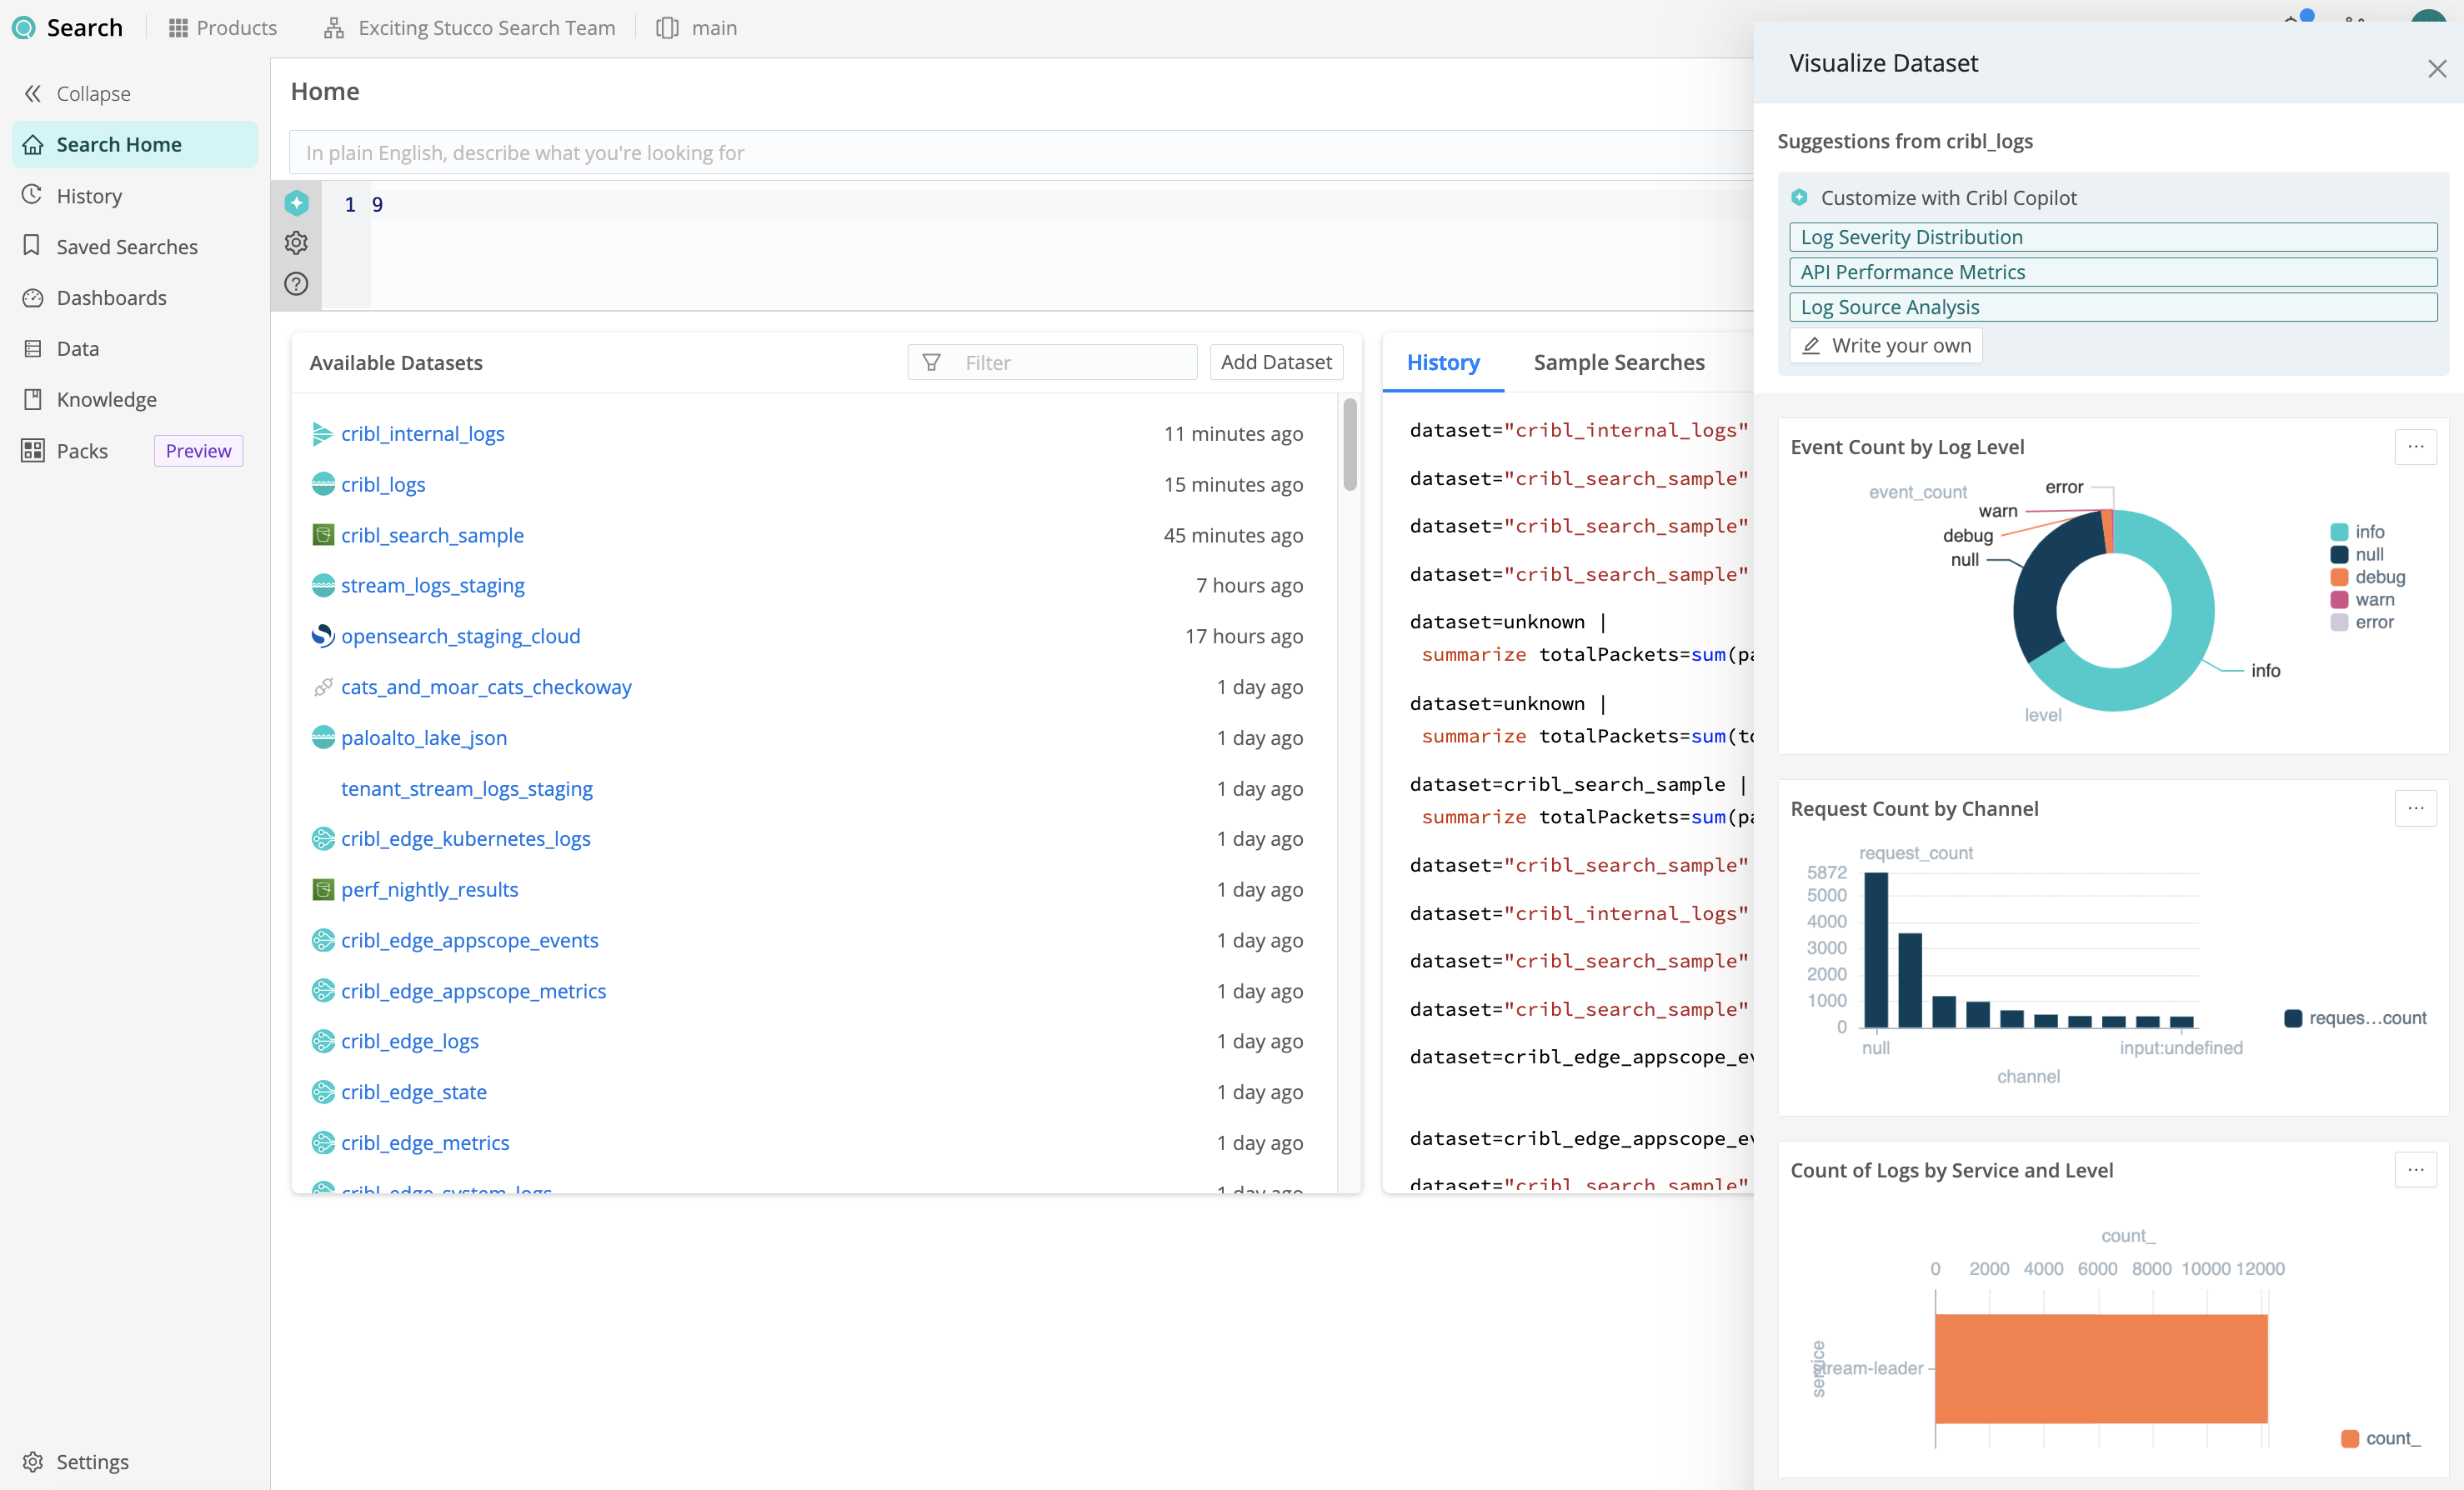The height and width of the screenshot is (1490, 2464).
Task: Click the tallest null bar in channel chart
Action: 1876,950
